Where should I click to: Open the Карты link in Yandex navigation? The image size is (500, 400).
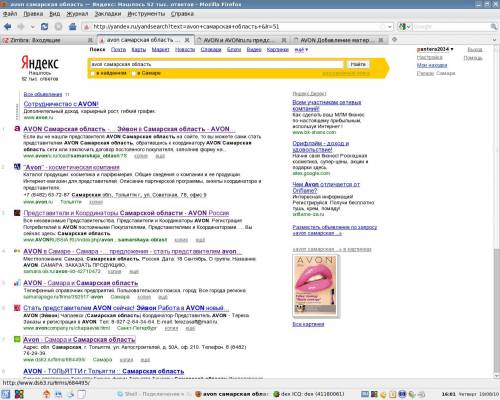(x=139, y=49)
